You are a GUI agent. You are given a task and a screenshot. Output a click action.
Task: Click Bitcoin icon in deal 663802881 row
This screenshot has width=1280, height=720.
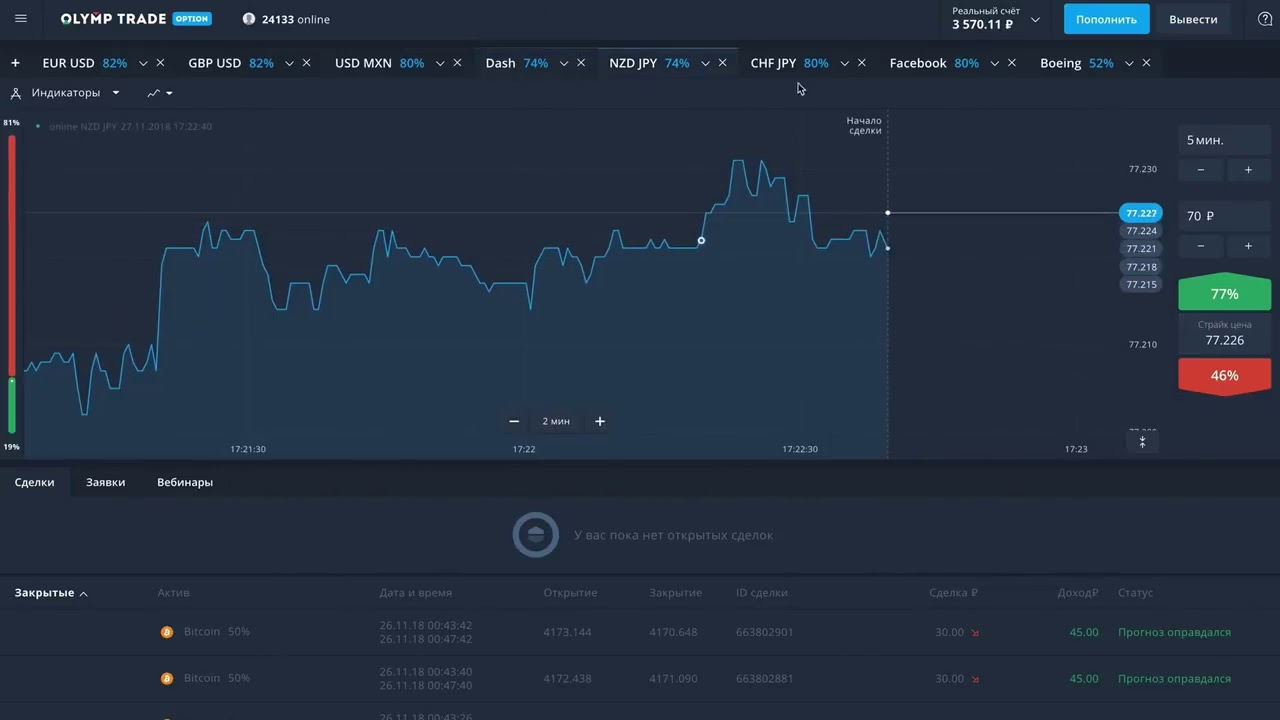coord(167,678)
